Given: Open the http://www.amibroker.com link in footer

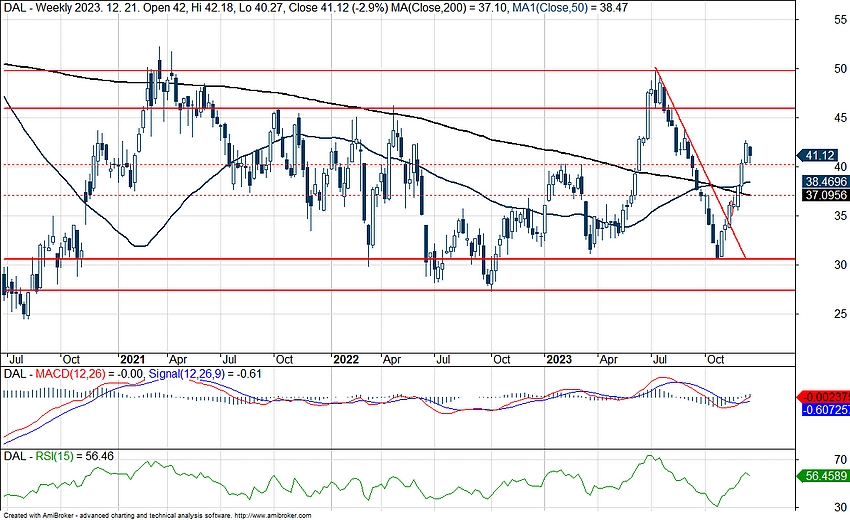Looking at the screenshot, I should (x=273, y=516).
